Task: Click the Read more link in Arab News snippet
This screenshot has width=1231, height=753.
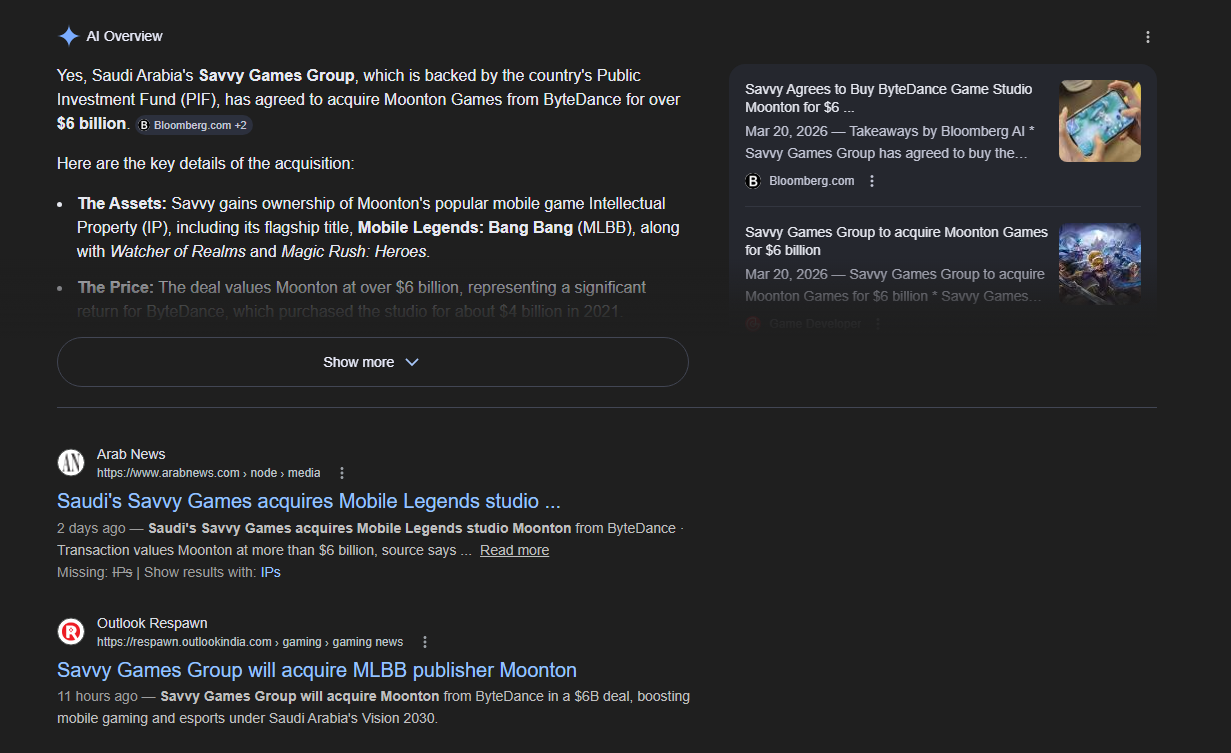Action: tap(514, 550)
